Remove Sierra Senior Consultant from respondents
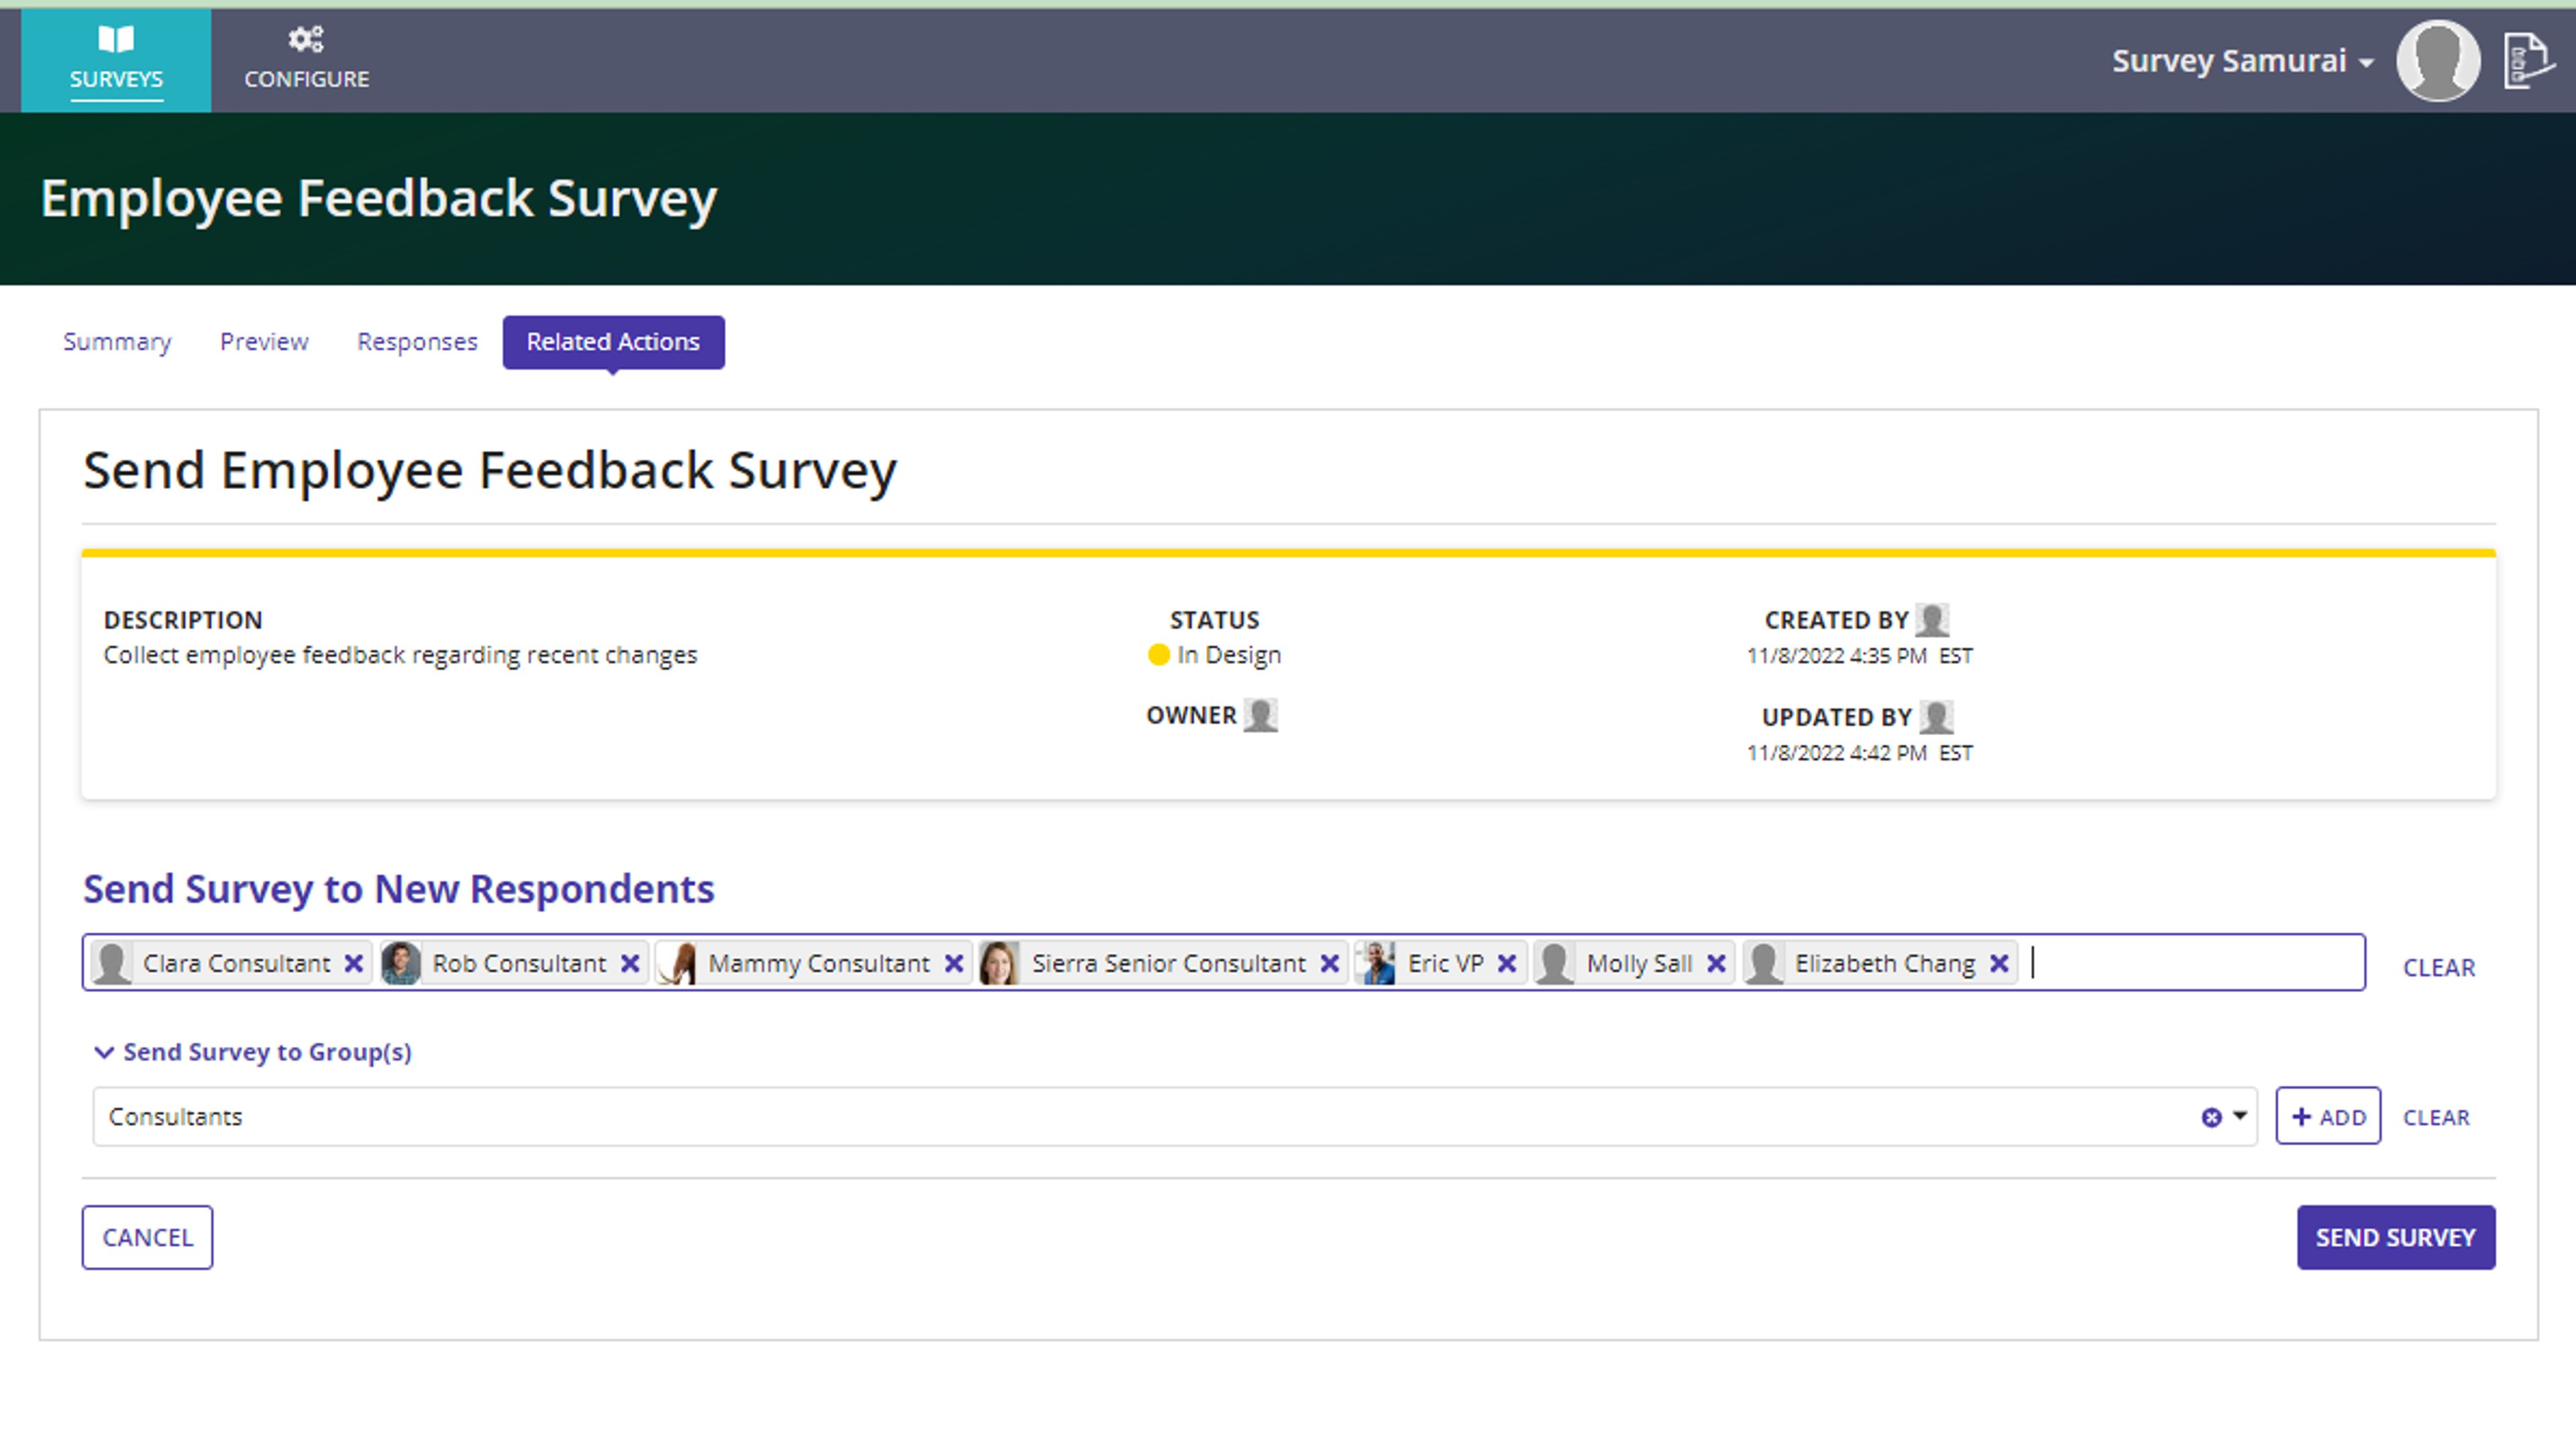The height and width of the screenshot is (1438, 2576). coord(1330,963)
